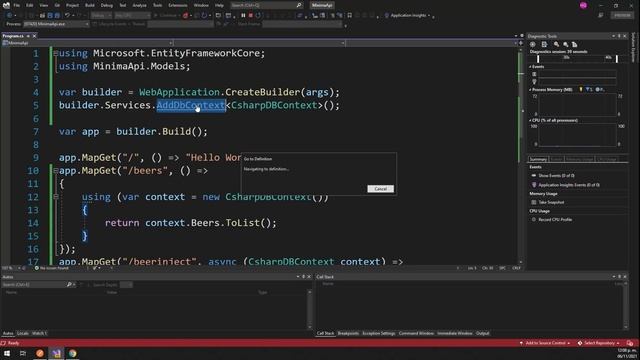640x360 pixels.
Task: Open the Extensions menu
Action: [x=178, y=5]
